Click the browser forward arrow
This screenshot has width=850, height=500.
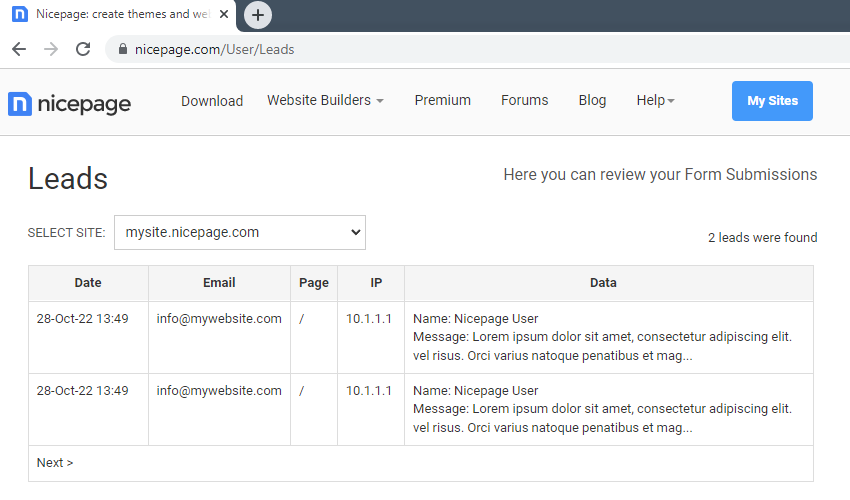point(51,49)
